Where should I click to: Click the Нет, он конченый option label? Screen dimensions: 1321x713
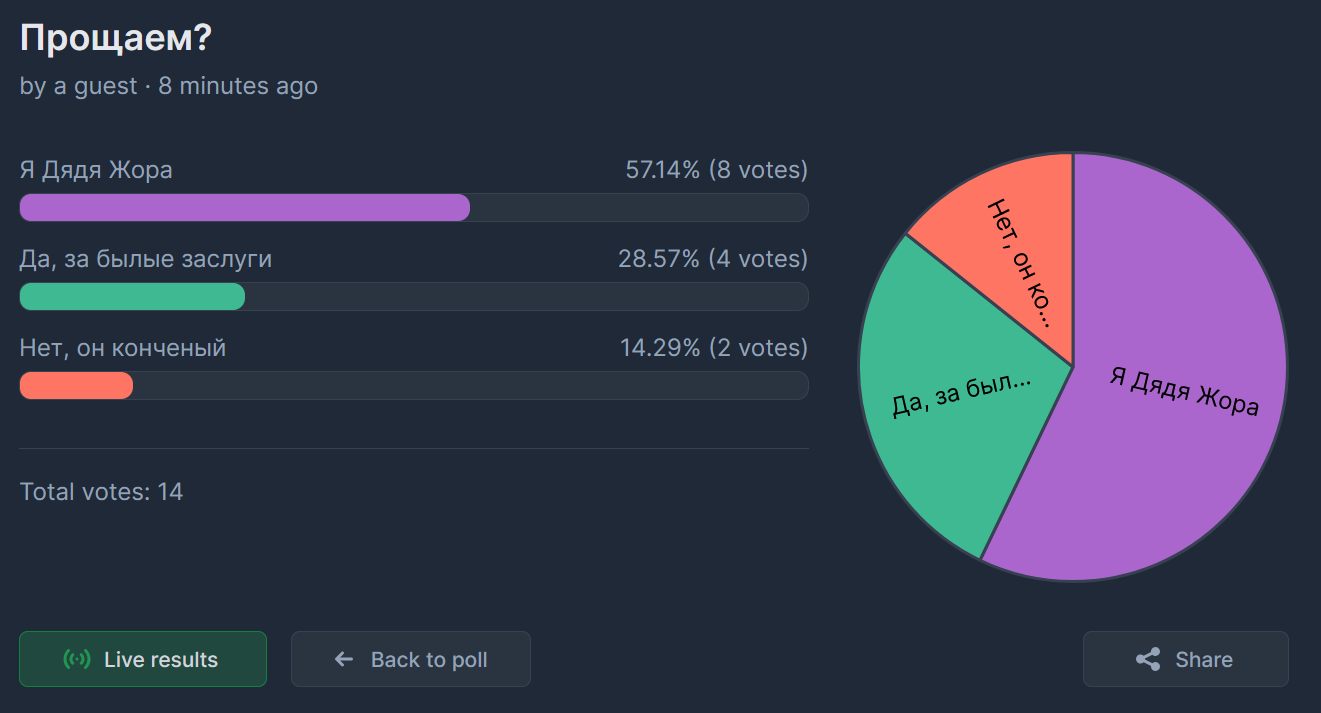click(123, 348)
